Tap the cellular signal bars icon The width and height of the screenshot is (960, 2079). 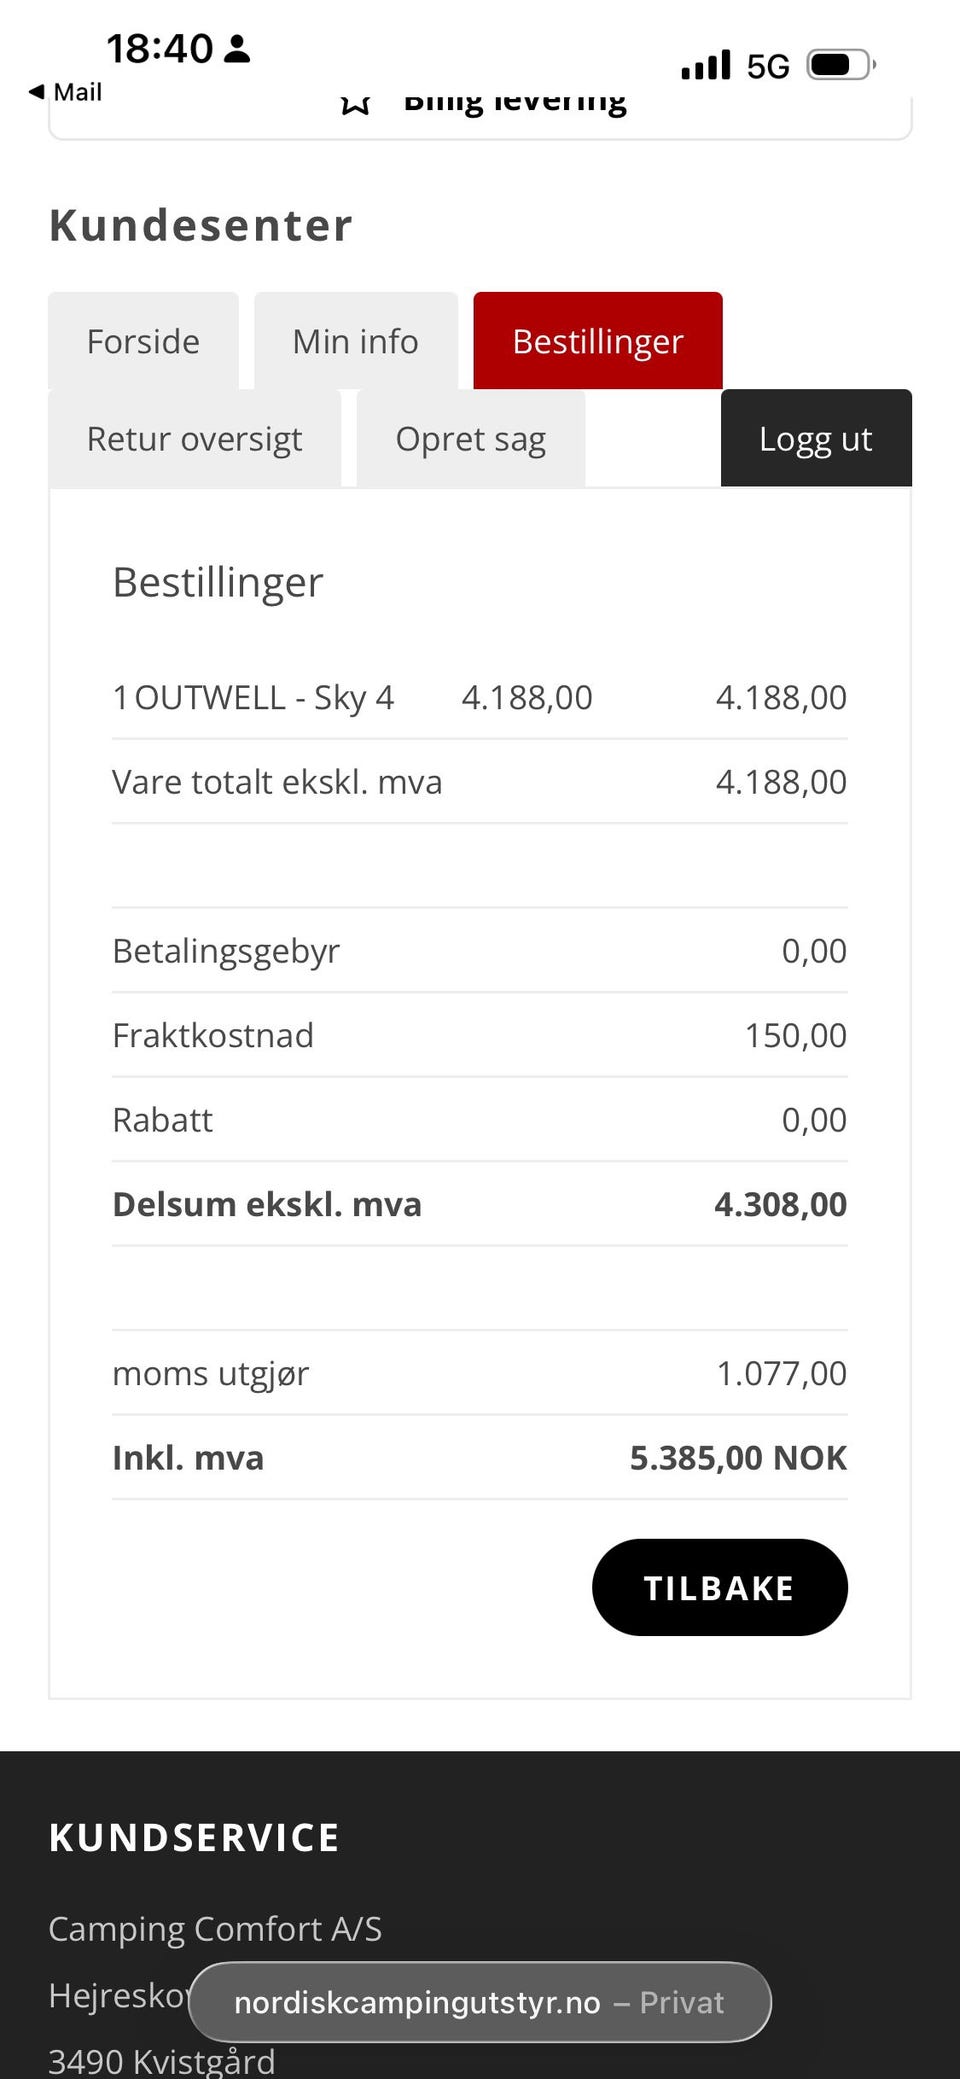[706, 63]
